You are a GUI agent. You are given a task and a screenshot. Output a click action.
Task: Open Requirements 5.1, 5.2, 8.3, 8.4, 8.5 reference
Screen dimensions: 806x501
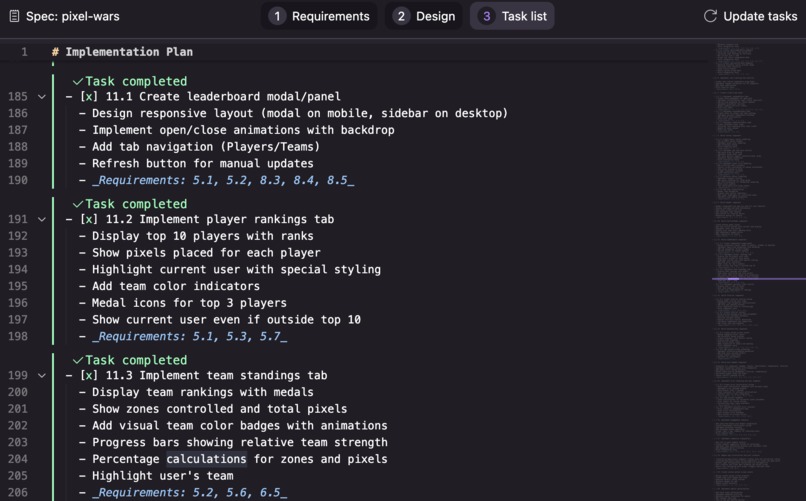[223, 180]
